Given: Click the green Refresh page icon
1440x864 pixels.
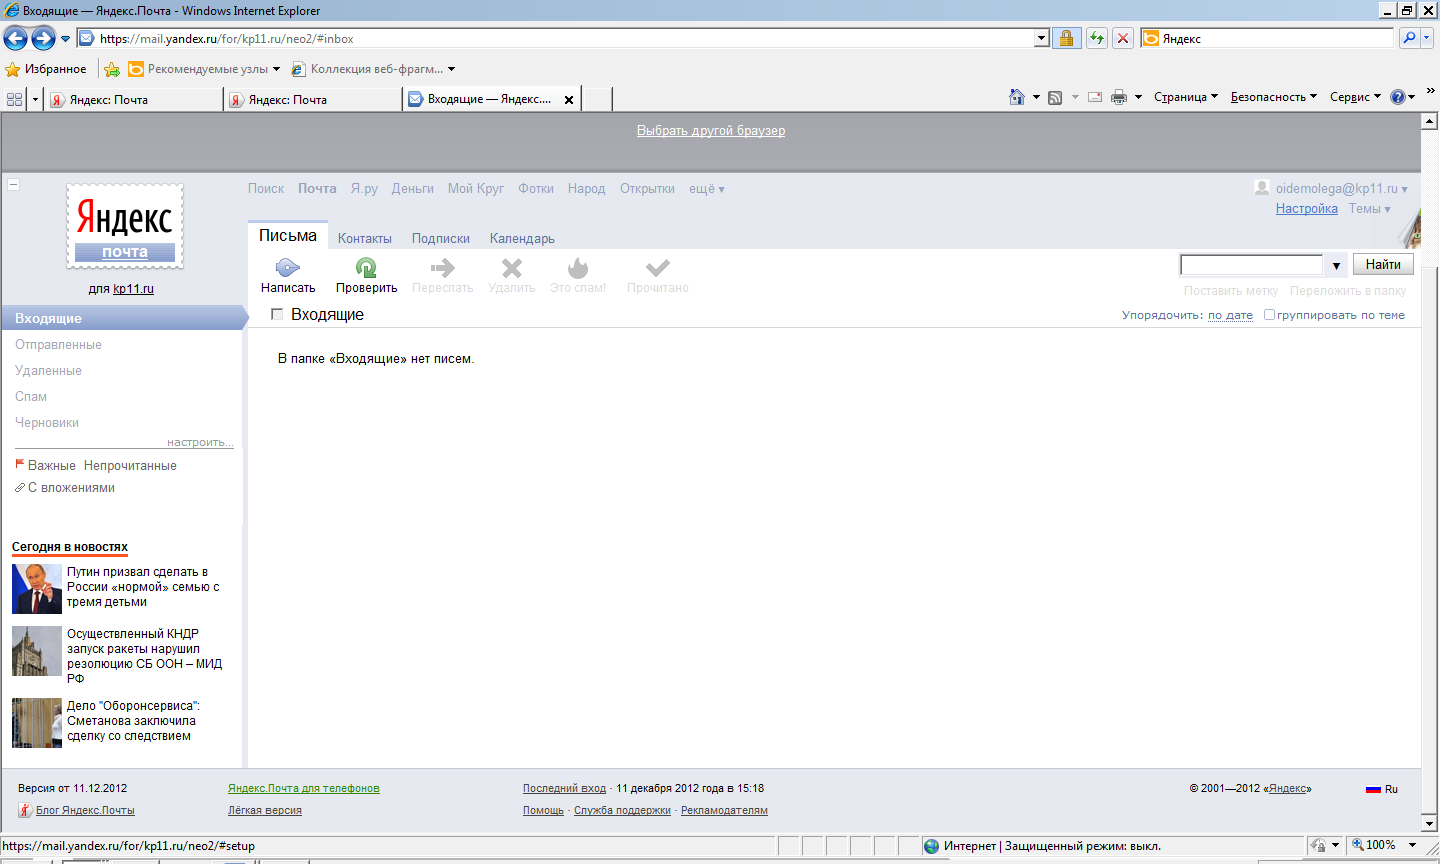Looking at the screenshot, I should pyautogui.click(x=1097, y=38).
